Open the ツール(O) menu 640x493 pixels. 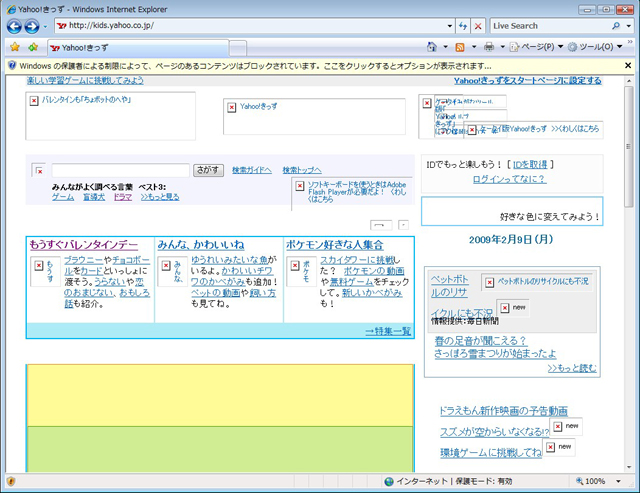(x=595, y=47)
